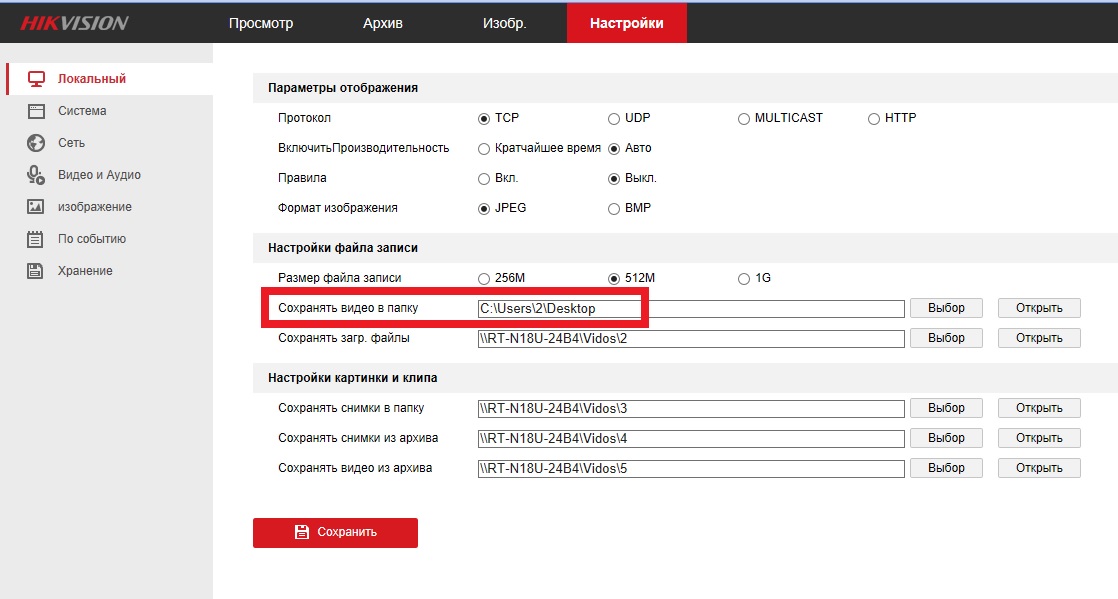1118x599 pixels.
Task: Set record file size to 1G
Action: click(x=743, y=279)
